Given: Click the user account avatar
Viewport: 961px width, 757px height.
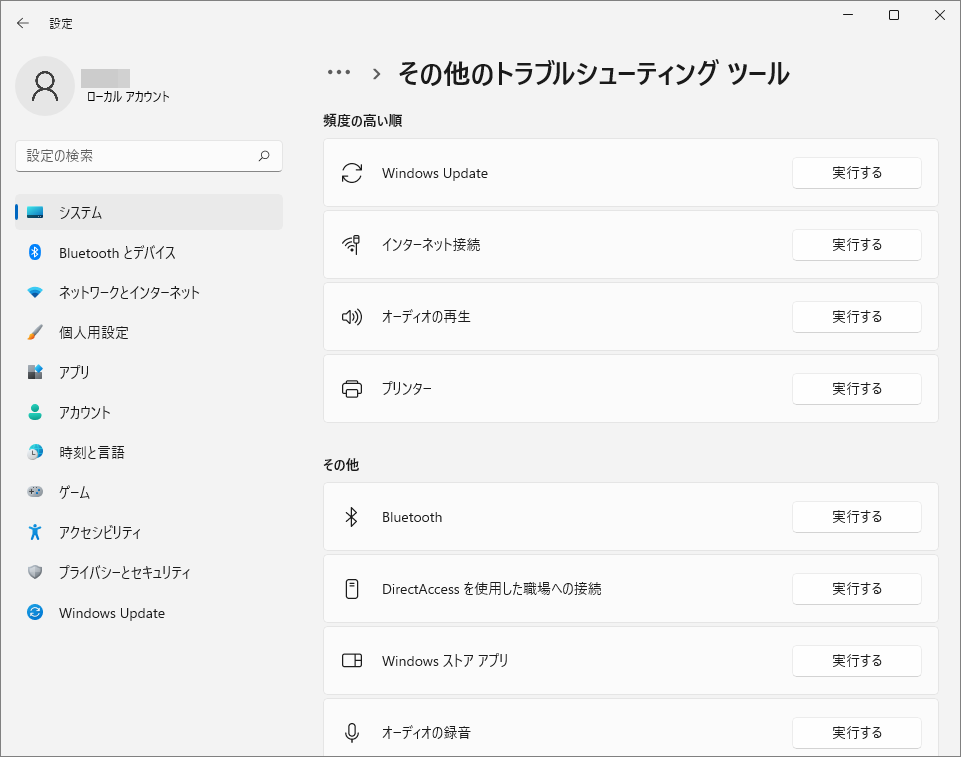Looking at the screenshot, I should 45,86.
